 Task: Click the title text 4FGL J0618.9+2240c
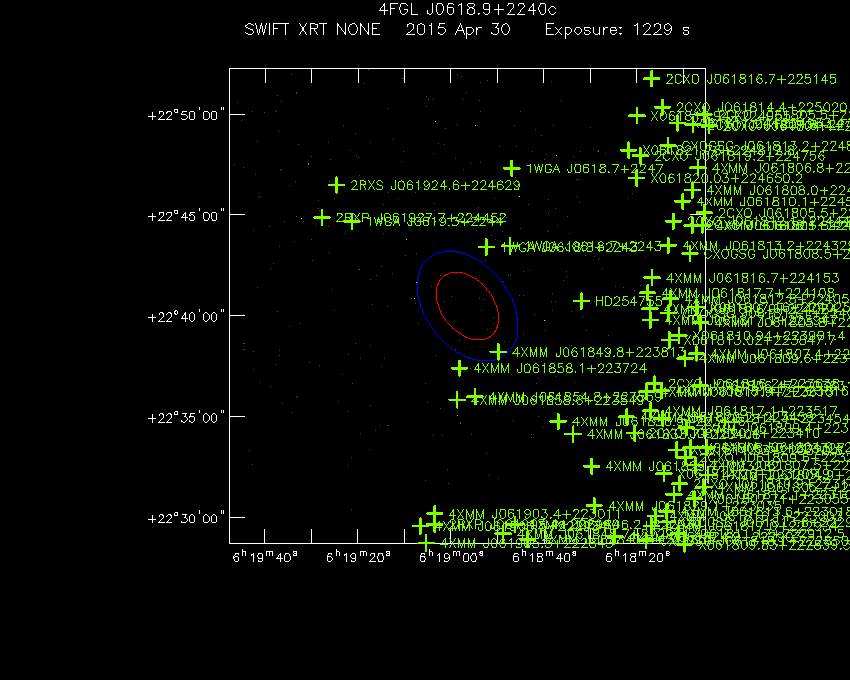pos(467,10)
